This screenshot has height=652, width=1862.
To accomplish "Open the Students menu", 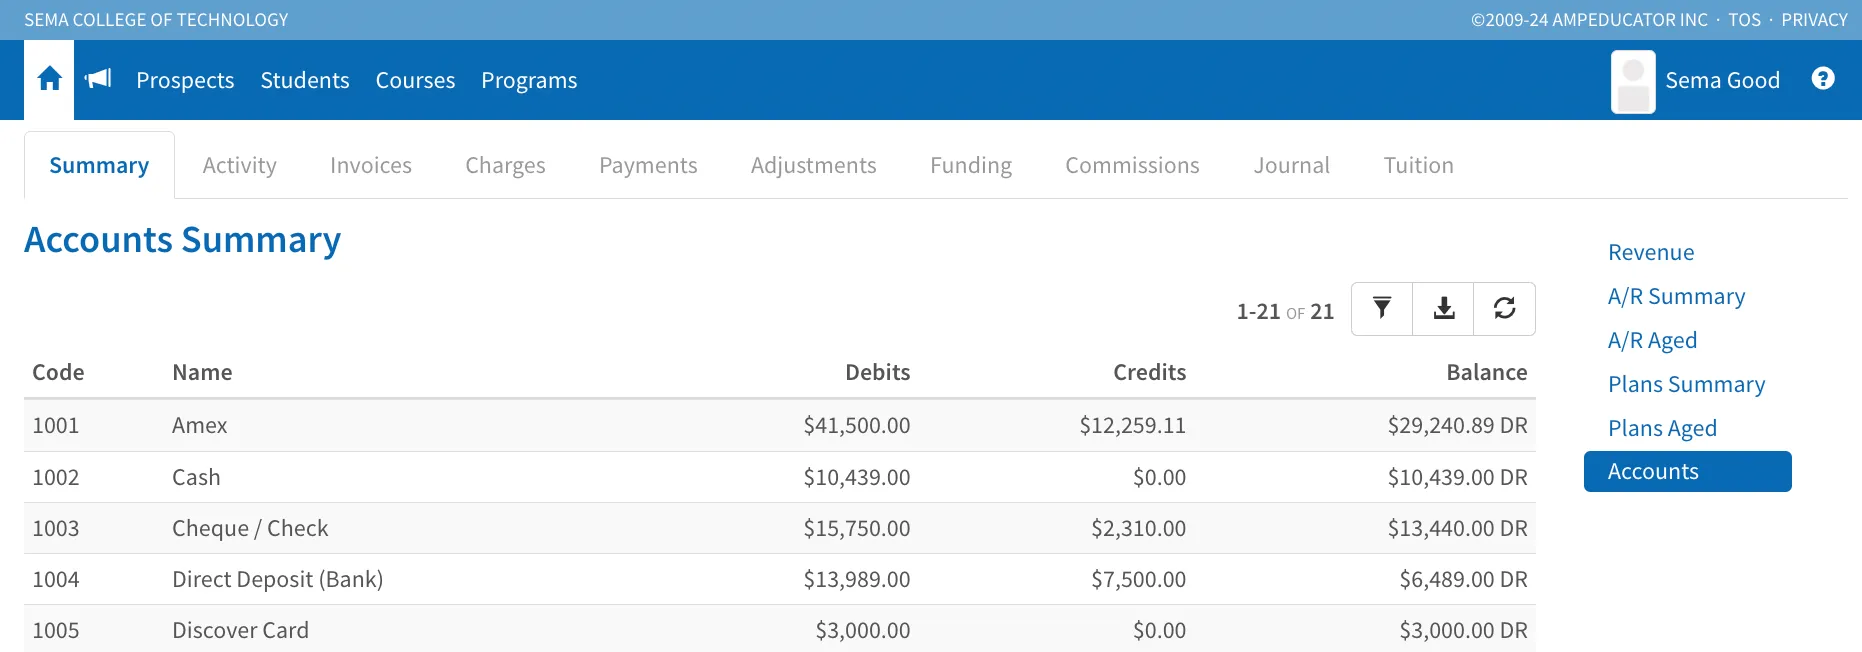I will click(305, 80).
